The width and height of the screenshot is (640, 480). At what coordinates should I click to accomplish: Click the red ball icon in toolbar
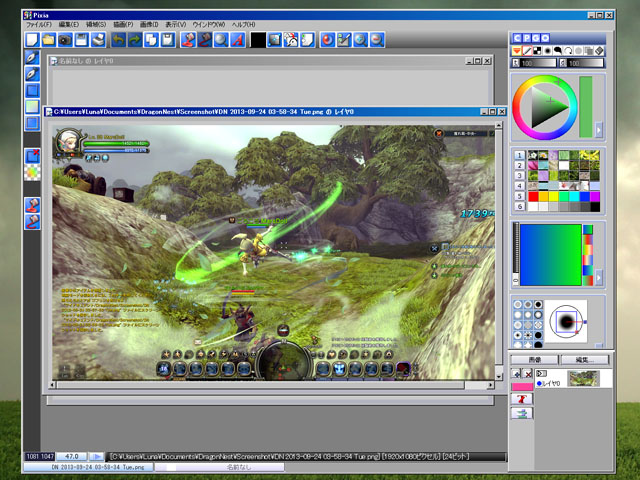click(x=328, y=40)
